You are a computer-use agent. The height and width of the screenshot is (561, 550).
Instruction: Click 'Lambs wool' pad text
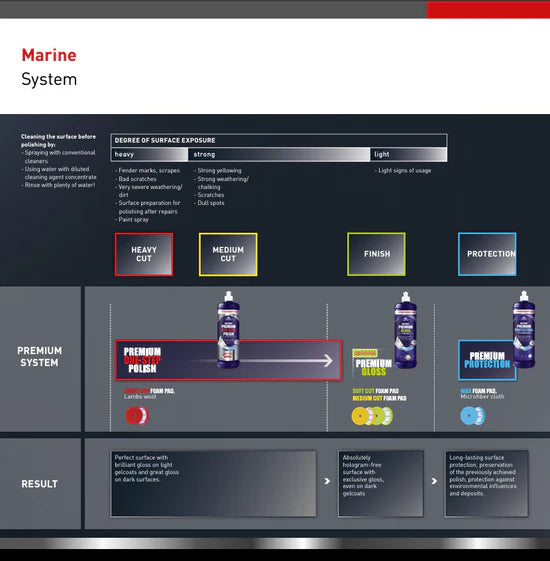[140, 396]
